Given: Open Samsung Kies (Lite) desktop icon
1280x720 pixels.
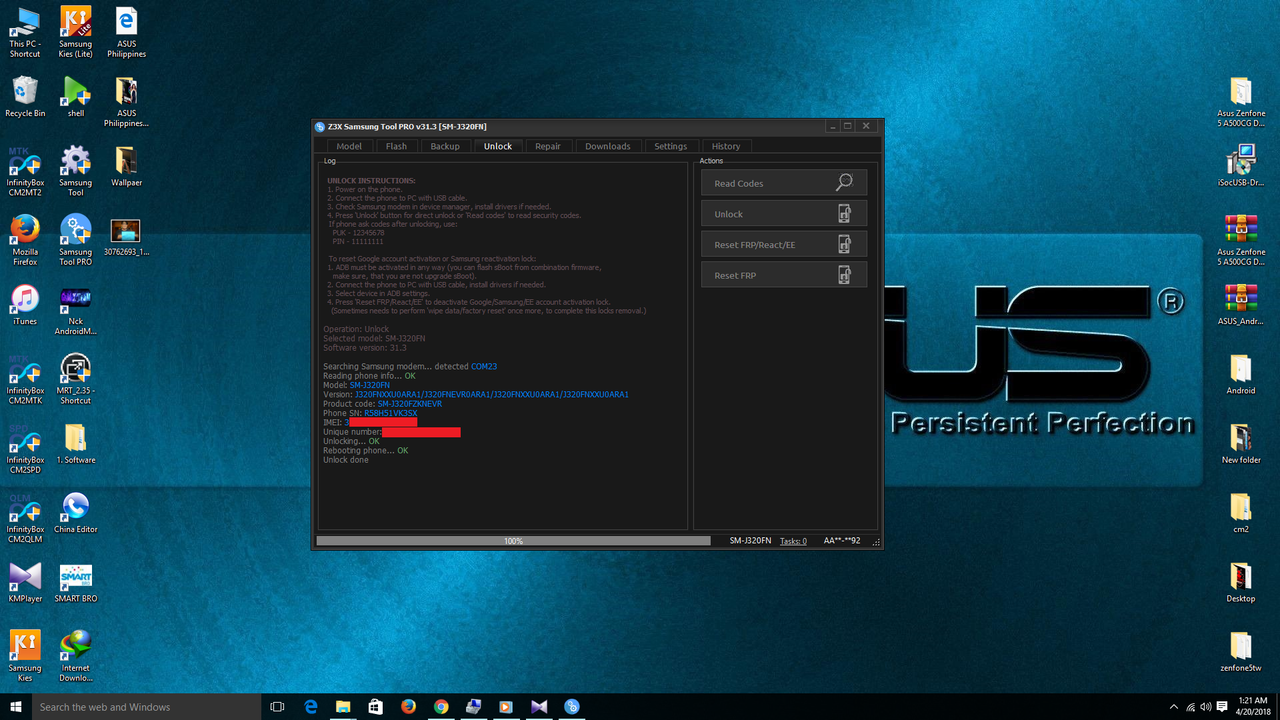Looking at the screenshot, I should pos(76,32).
